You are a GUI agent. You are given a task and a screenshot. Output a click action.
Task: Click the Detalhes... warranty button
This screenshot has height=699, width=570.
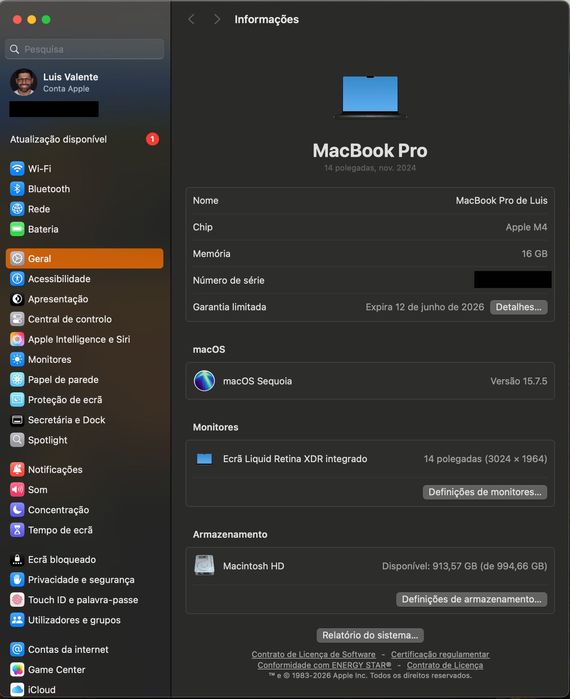point(518,307)
